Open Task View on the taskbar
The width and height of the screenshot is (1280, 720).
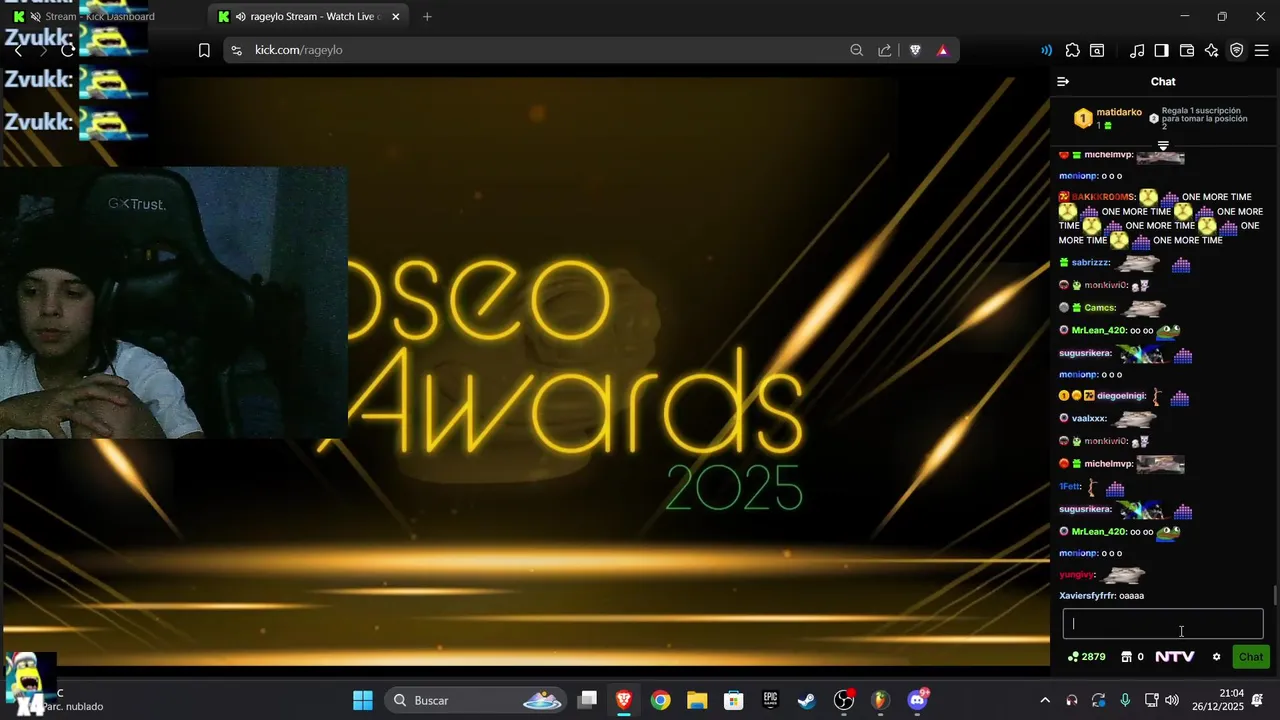point(588,700)
